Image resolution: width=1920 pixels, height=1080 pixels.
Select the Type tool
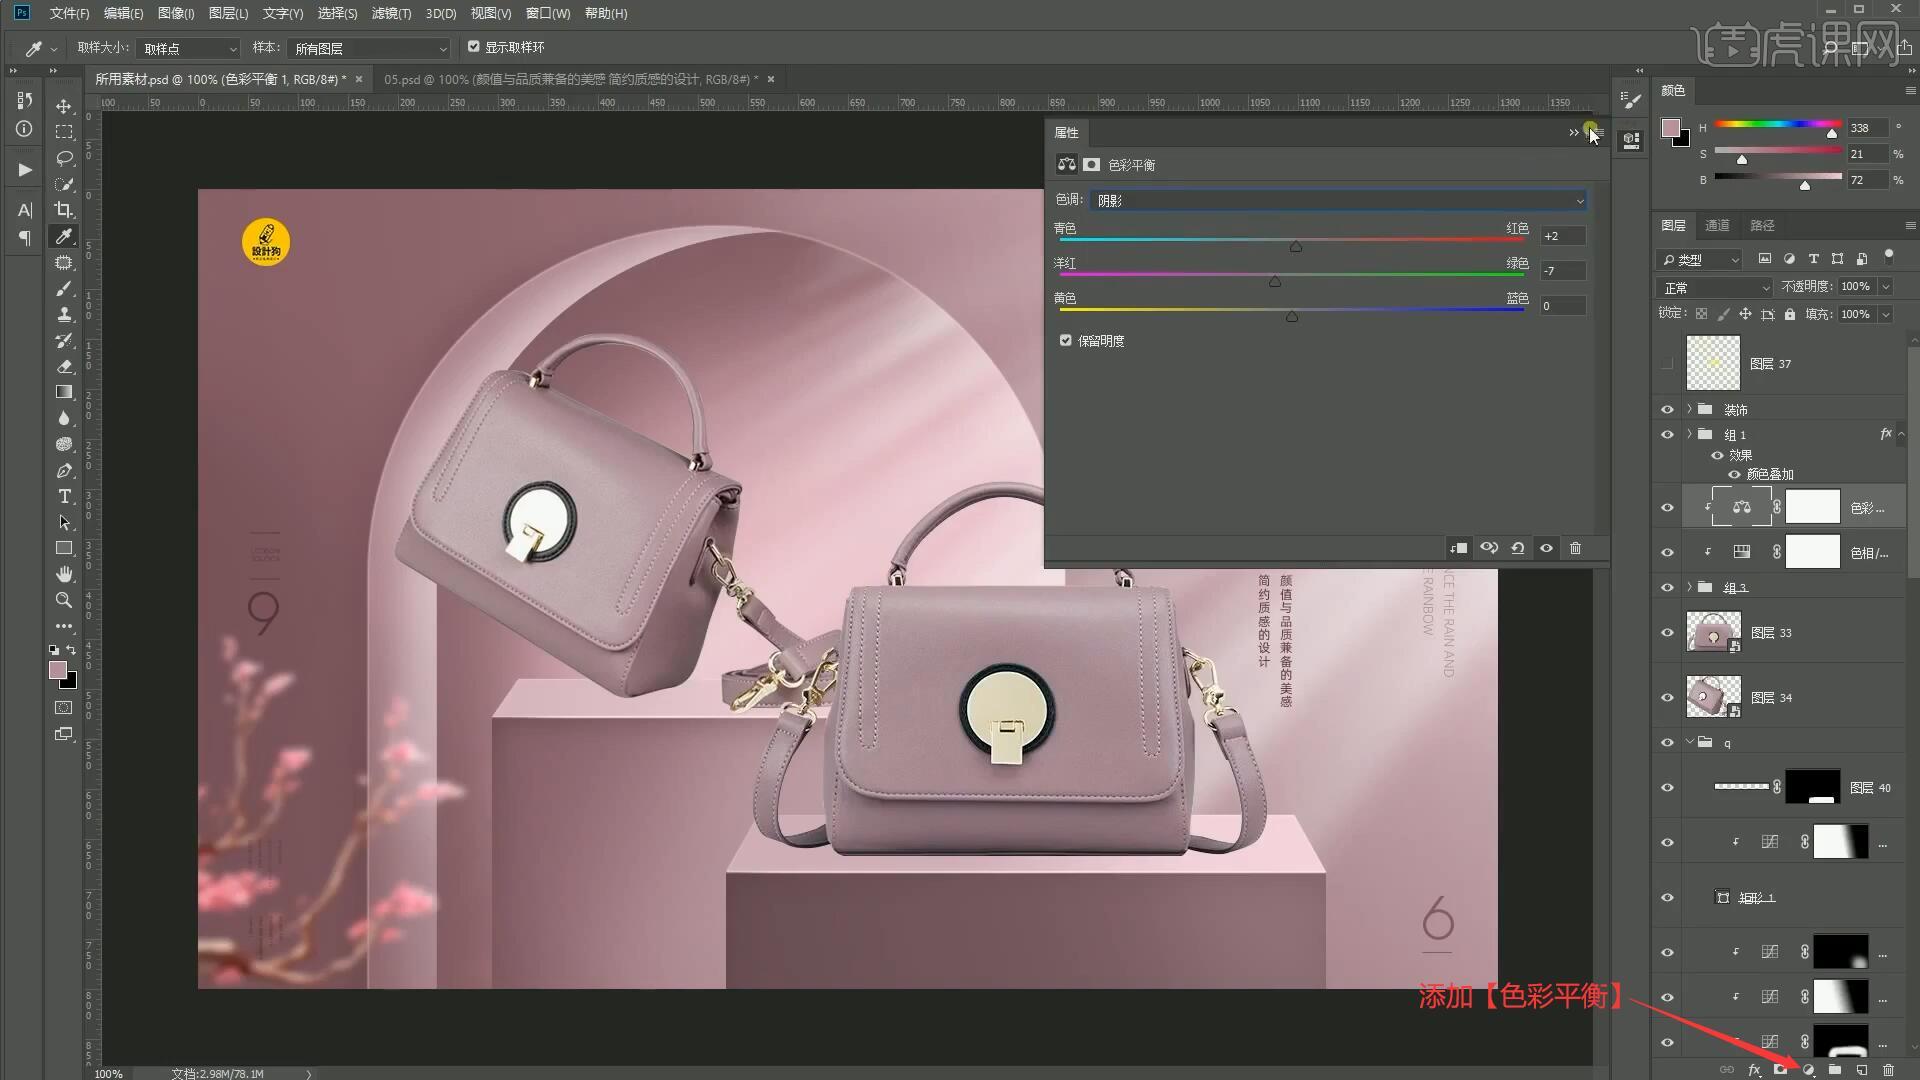click(64, 497)
